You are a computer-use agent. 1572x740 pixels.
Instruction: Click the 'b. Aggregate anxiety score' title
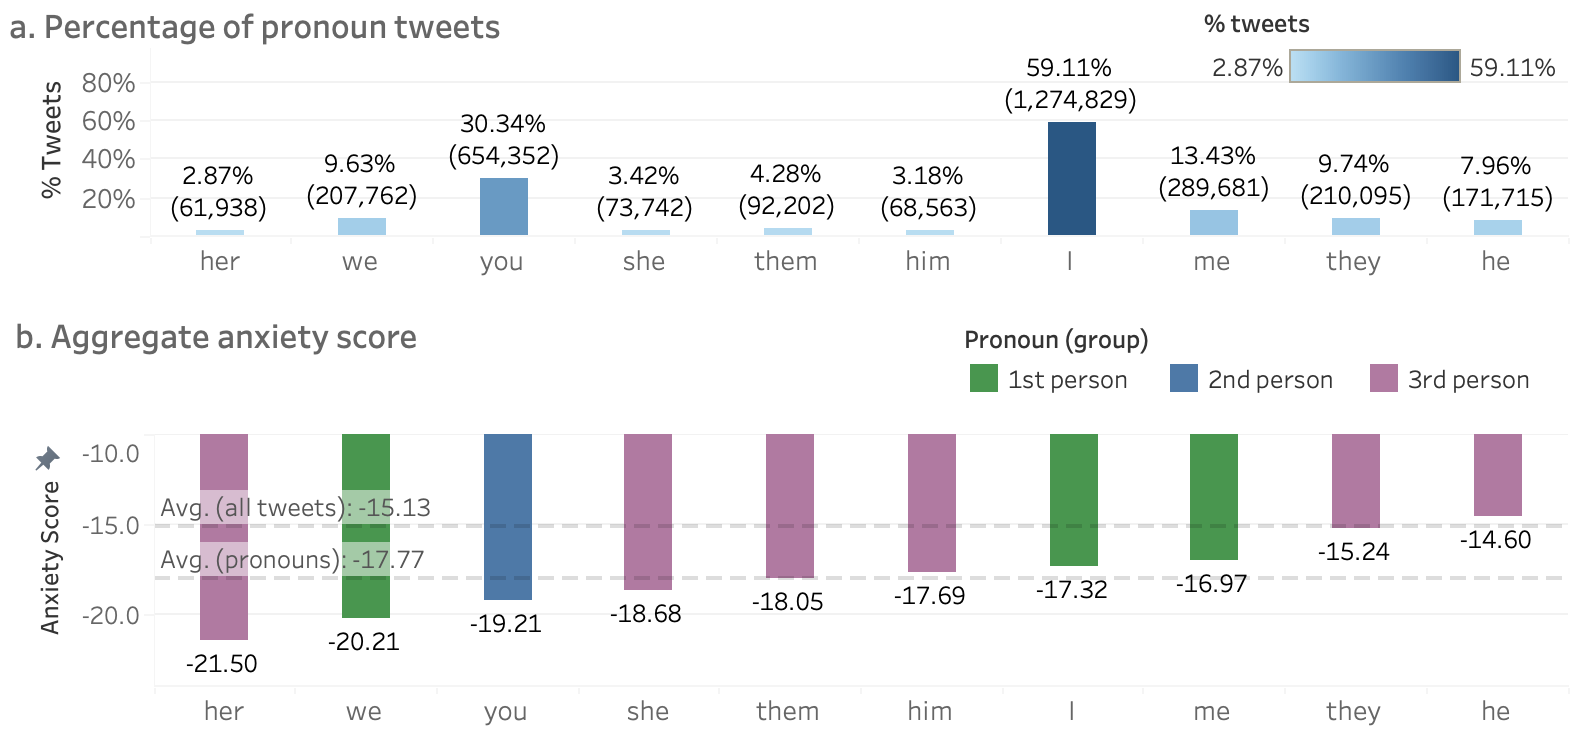click(x=216, y=337)
